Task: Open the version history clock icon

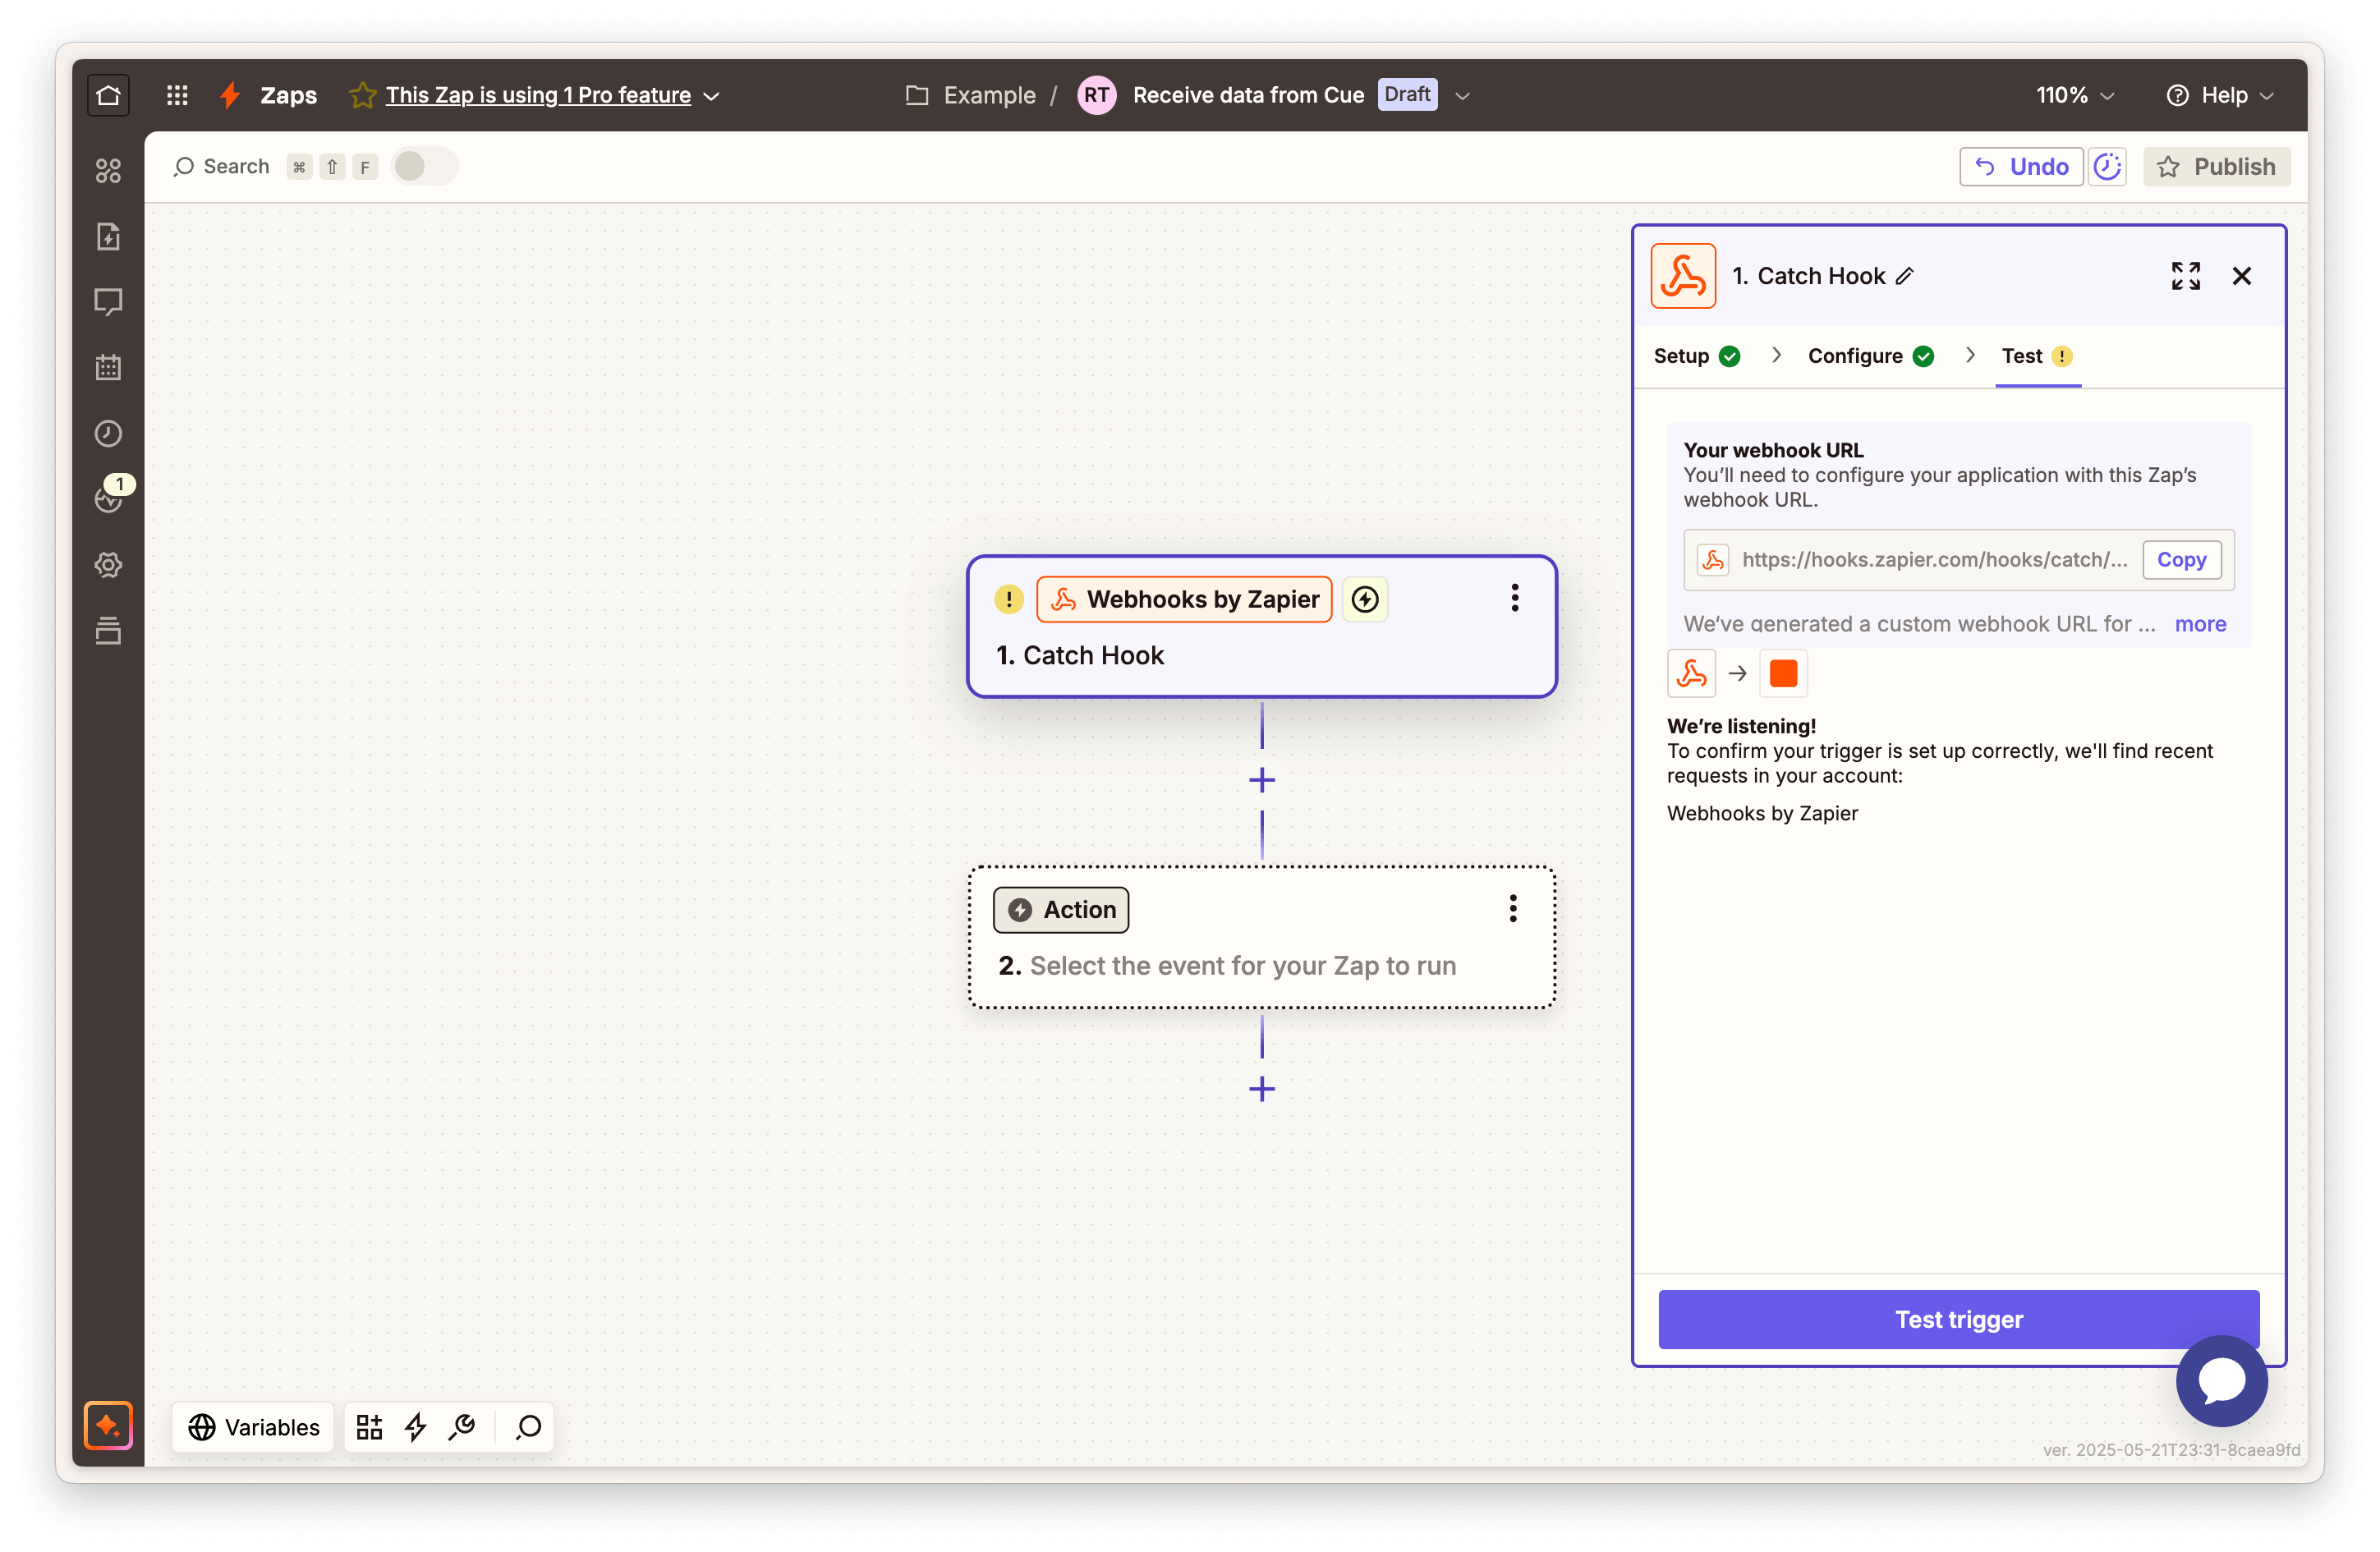Action: pos(2108,166)
